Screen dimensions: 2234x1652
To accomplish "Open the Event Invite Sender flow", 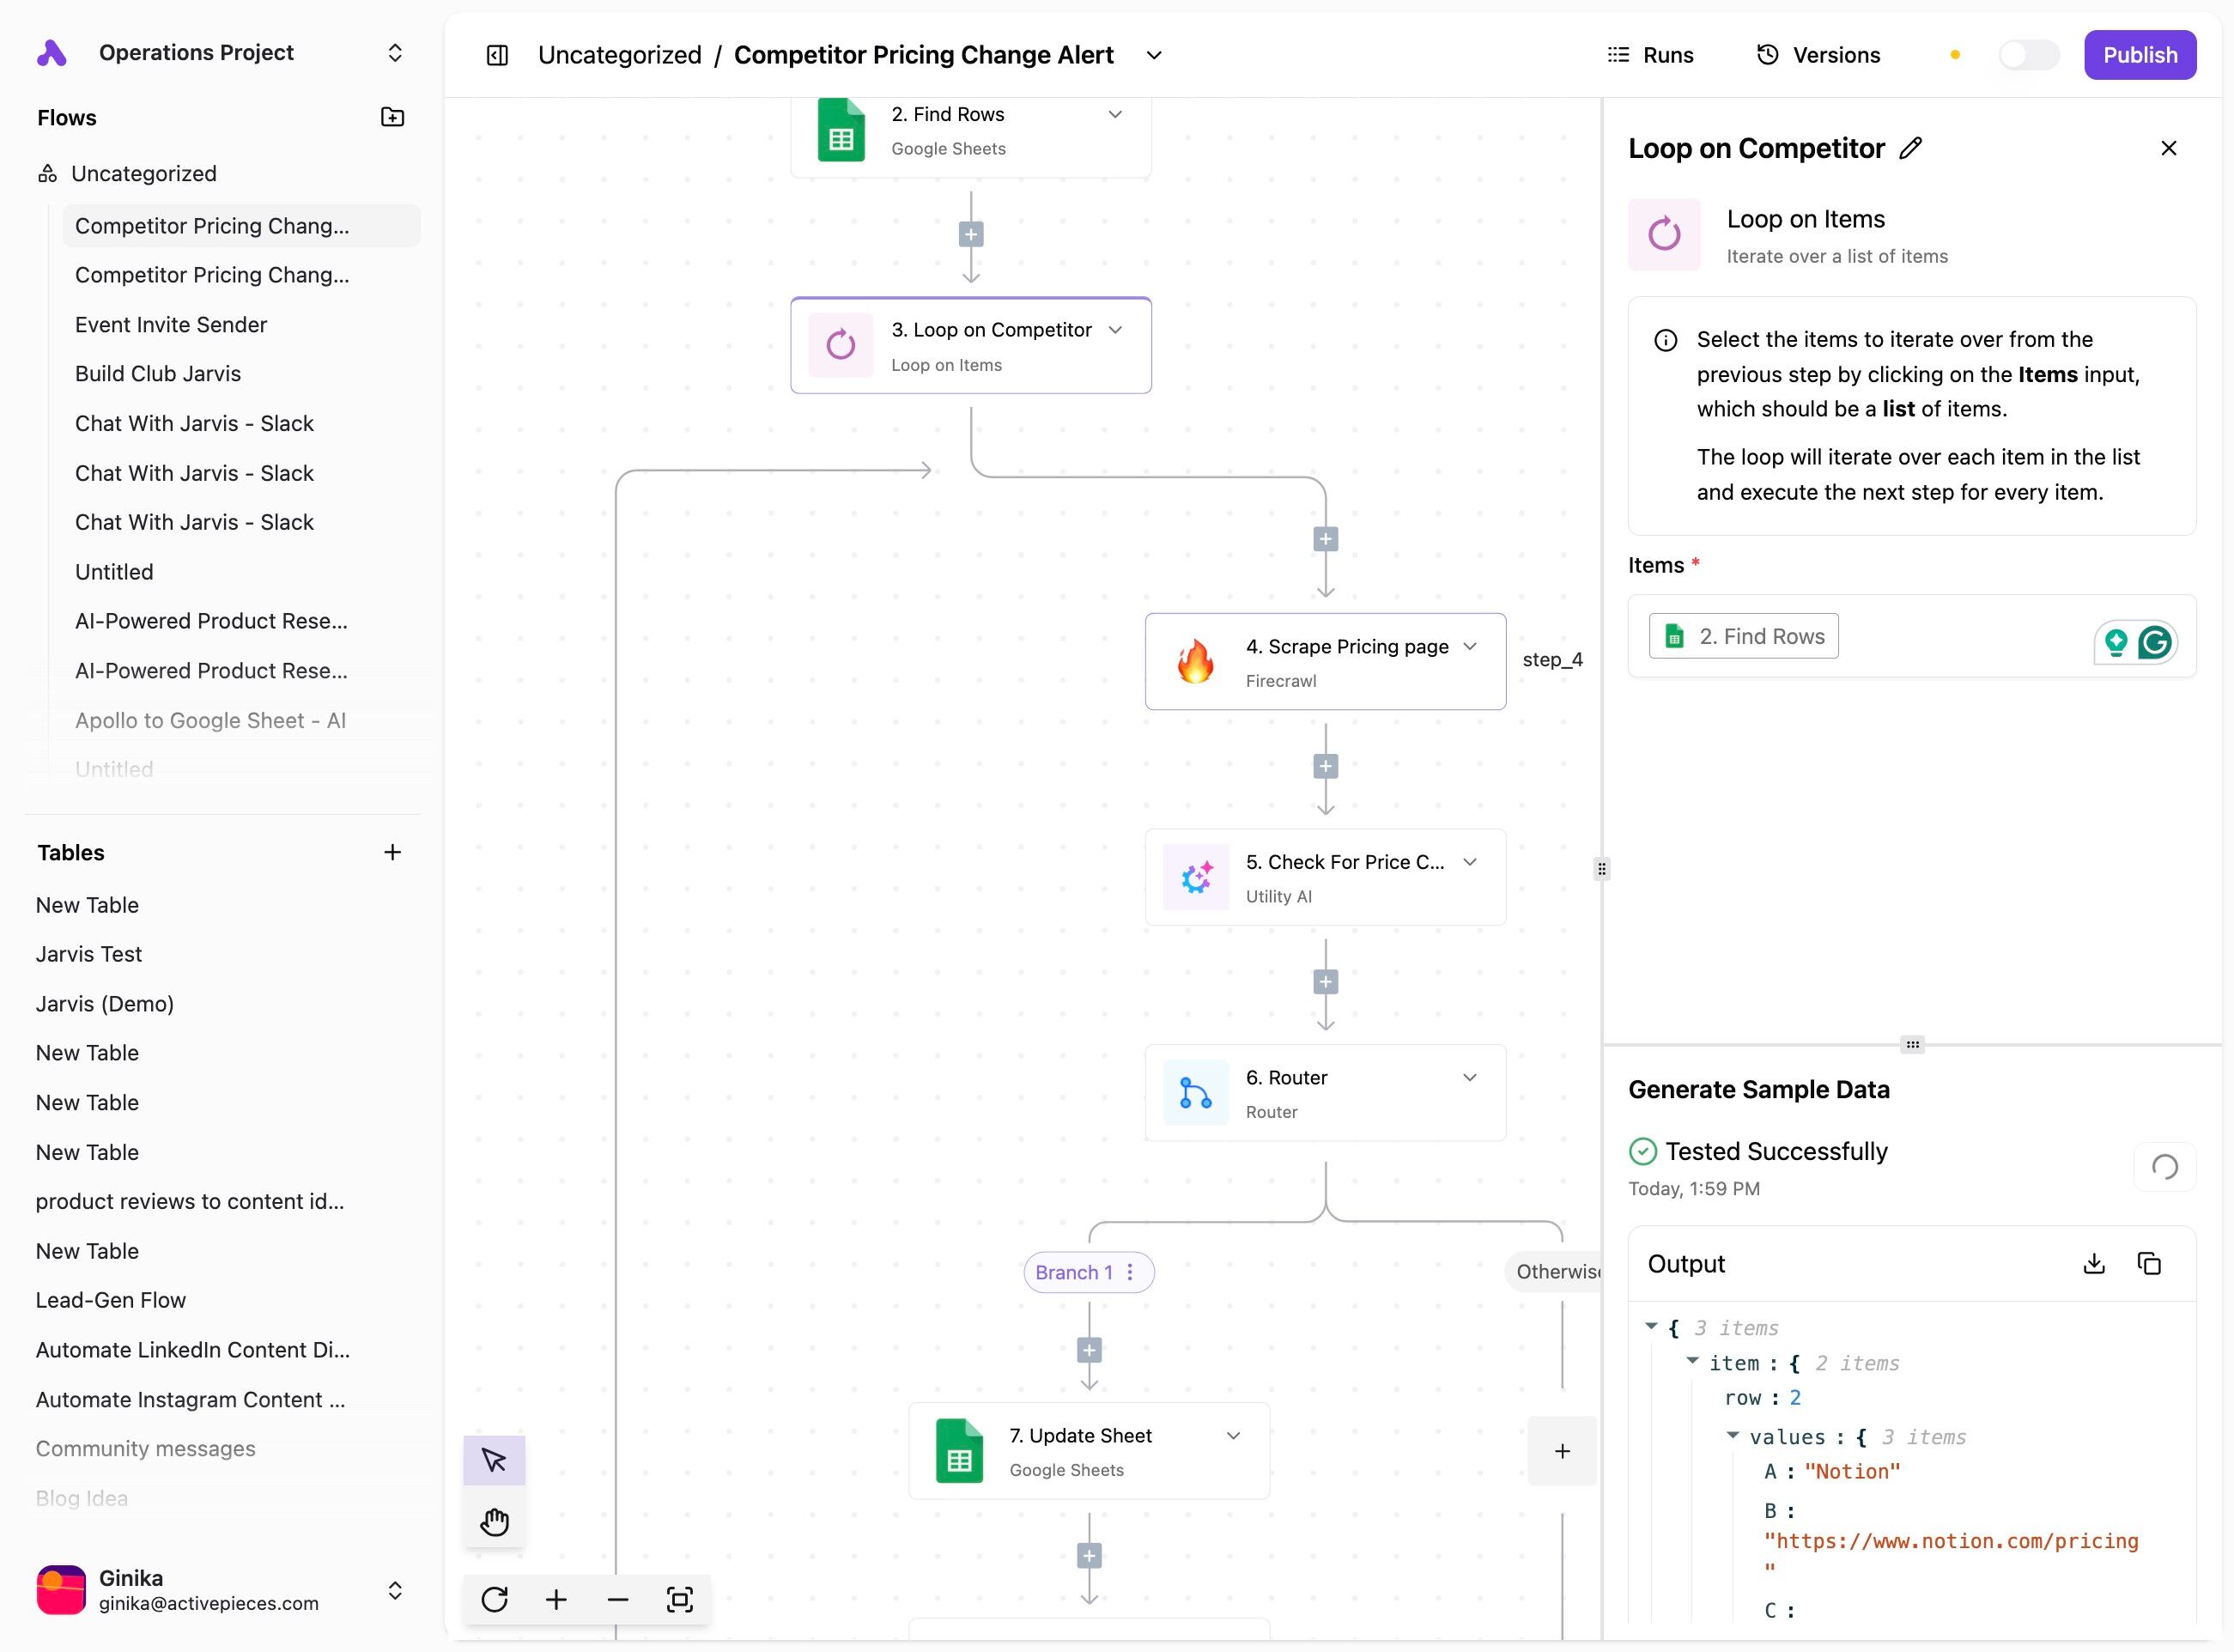I will 171,324.
